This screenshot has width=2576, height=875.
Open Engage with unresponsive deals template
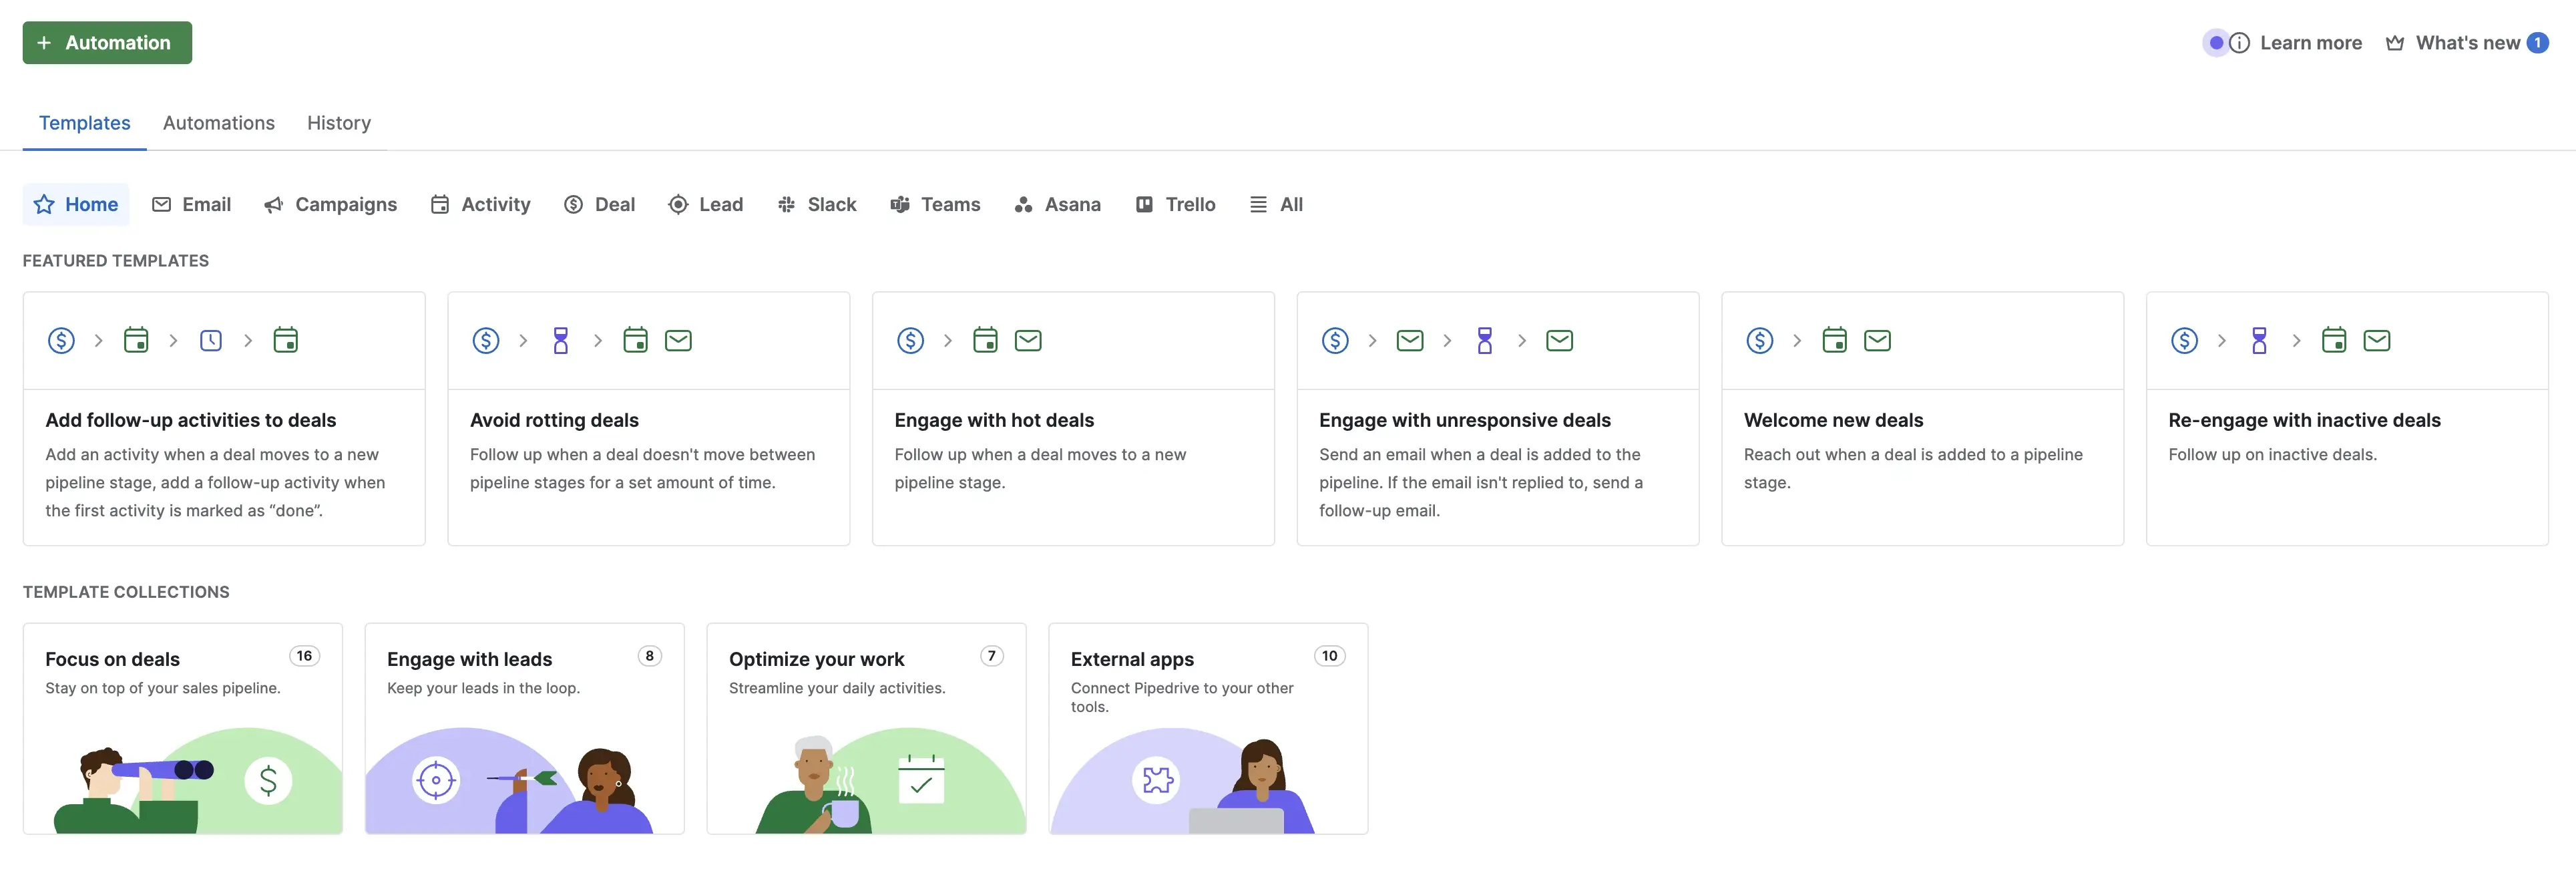(1497, 420)
